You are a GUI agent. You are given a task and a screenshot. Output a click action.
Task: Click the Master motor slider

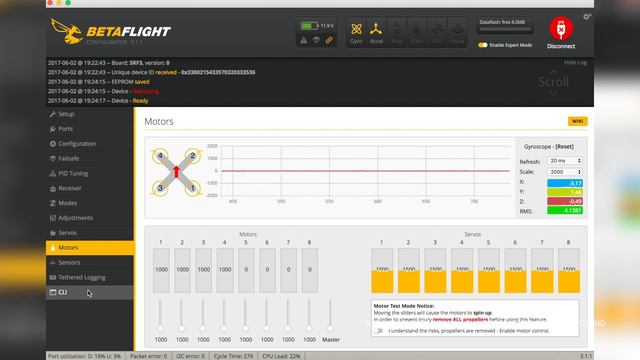[330, 315]
